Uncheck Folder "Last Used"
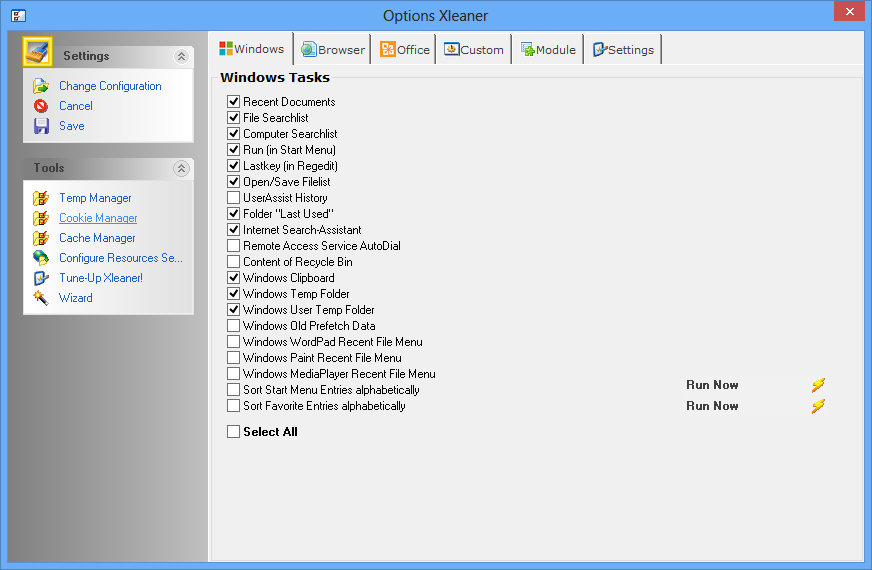Image resolution: width=872 pixels, height=570 pixels. (x=234, y=214)
